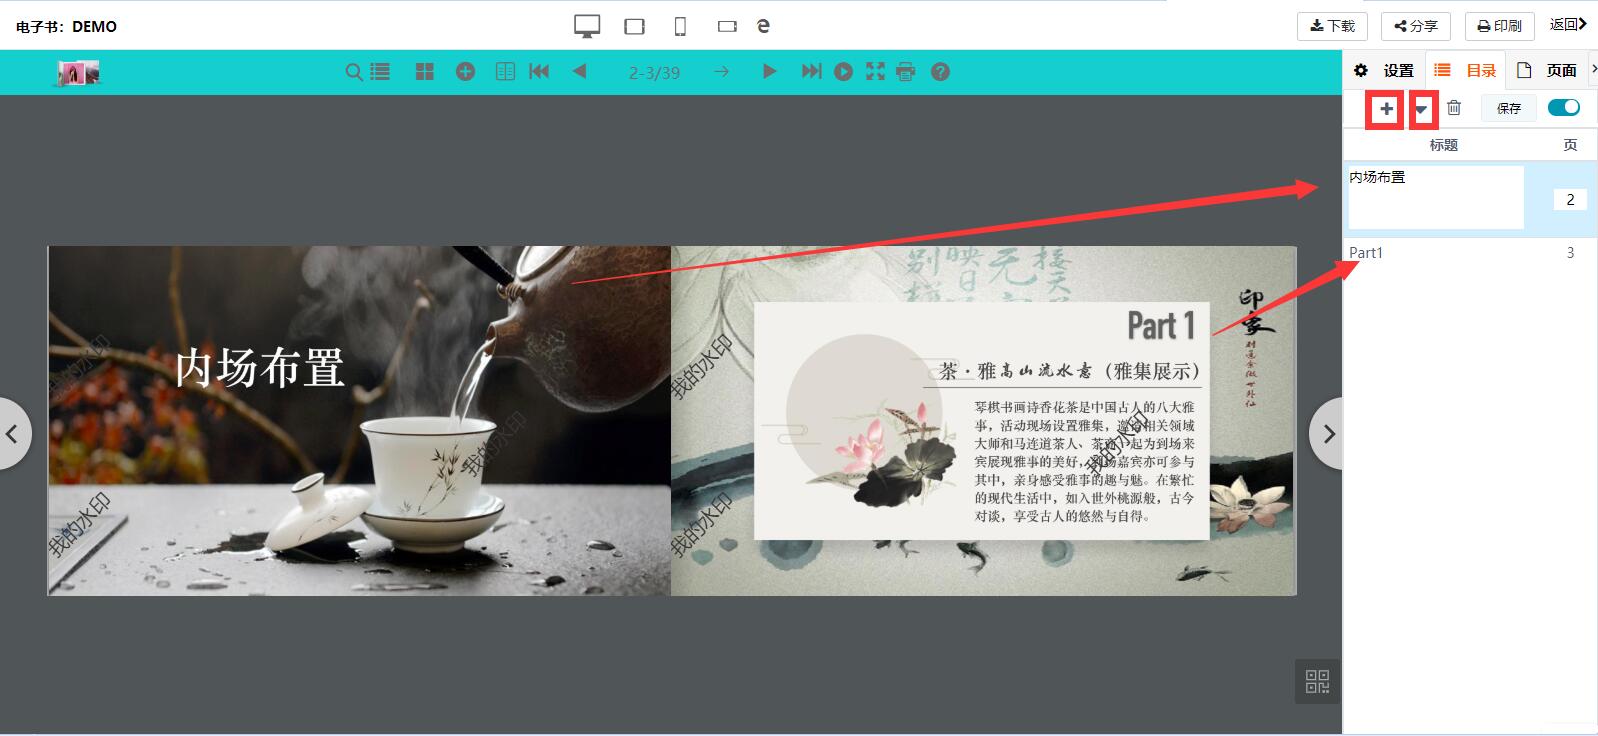Start auto-play of the flipbook
1598x736 pixels.
tap(843, 72)
